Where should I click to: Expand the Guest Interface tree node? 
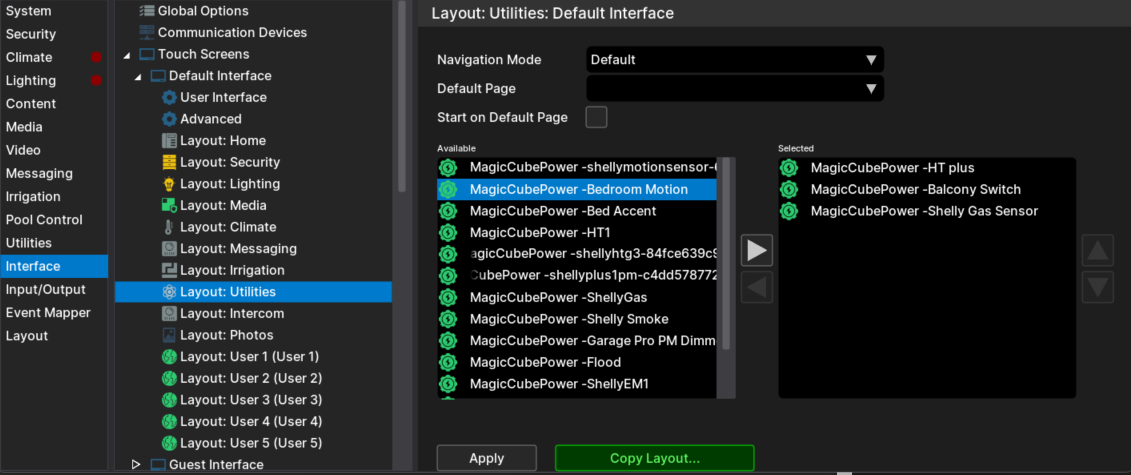tap(136, 465)
